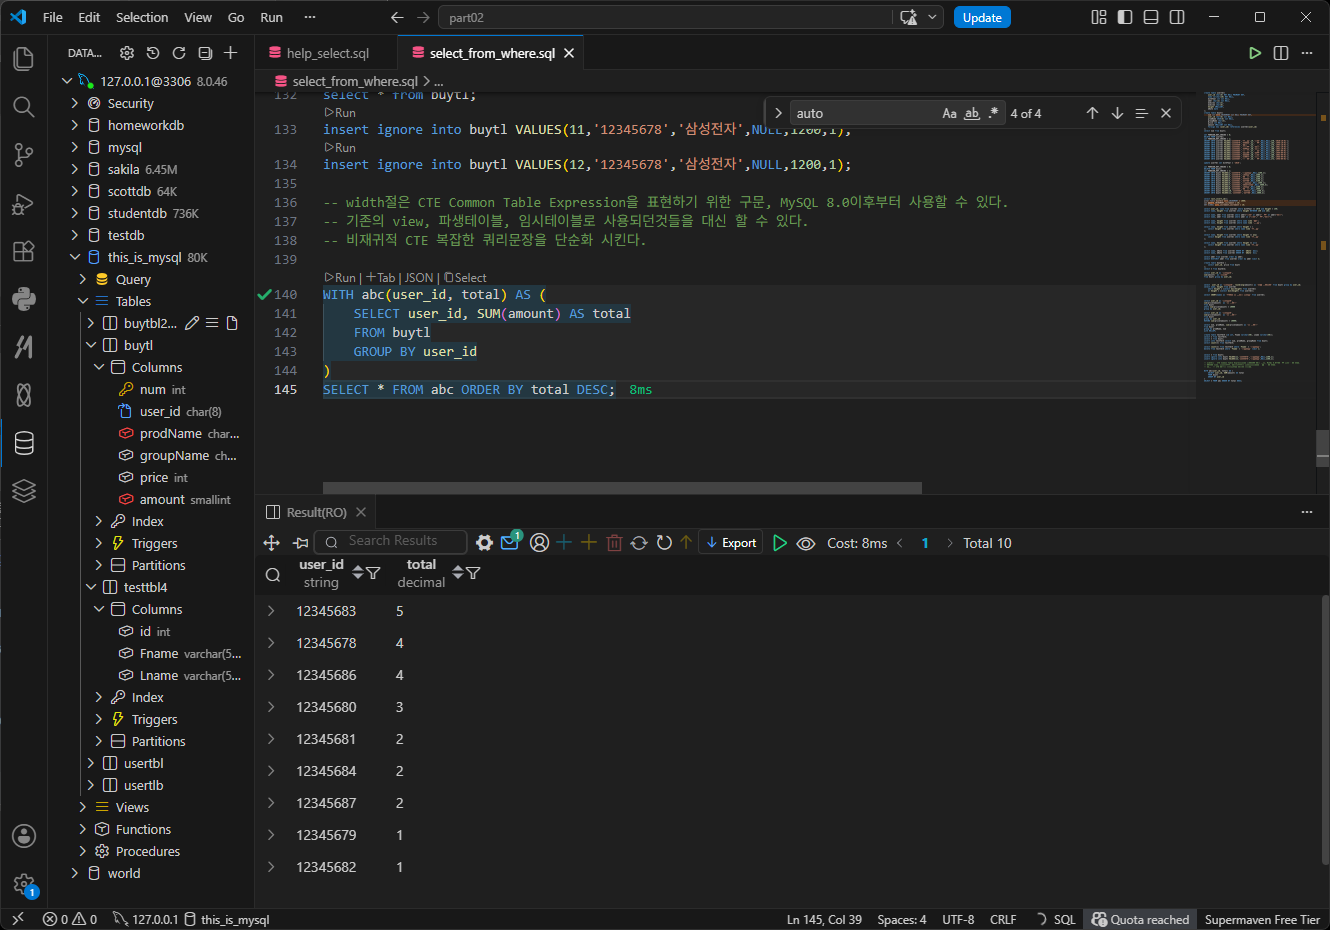Refresh the database connections list
1330x930 pixels.
pyautogui.click(x=179, y=53)
